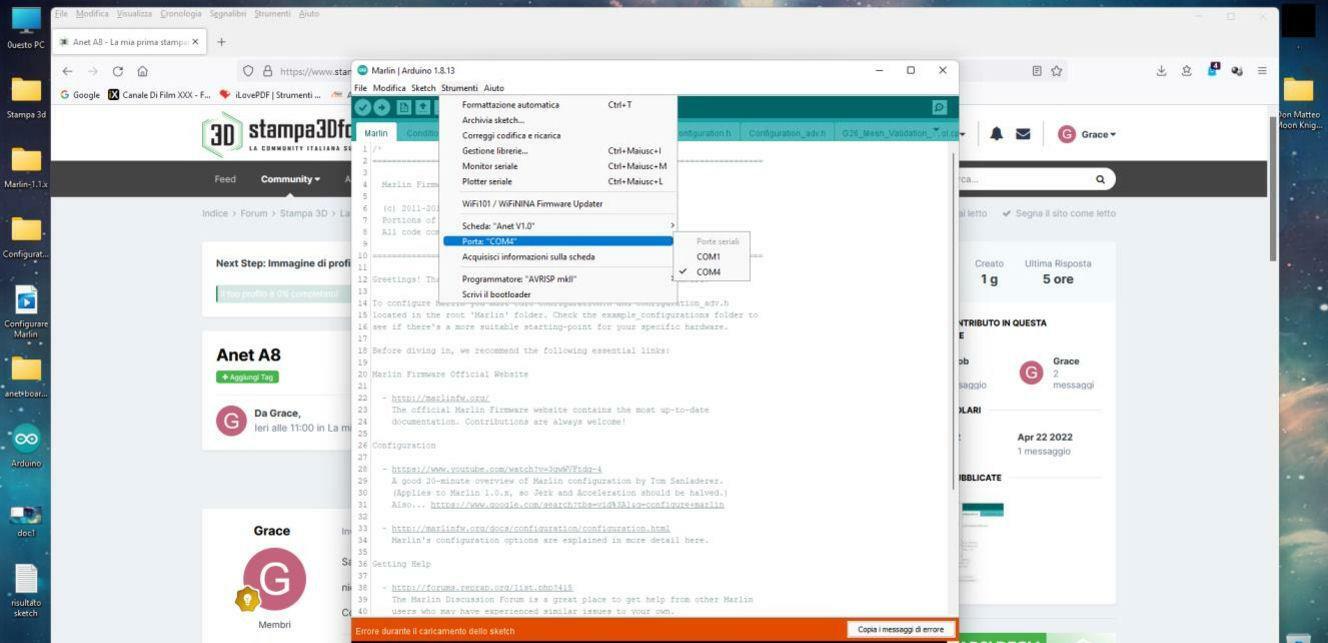Launch WiFi101 / WiFiNINA Firmware Updater
Image resolution: width=1328 pixels, height=643 pixels.
coord(558,204)
